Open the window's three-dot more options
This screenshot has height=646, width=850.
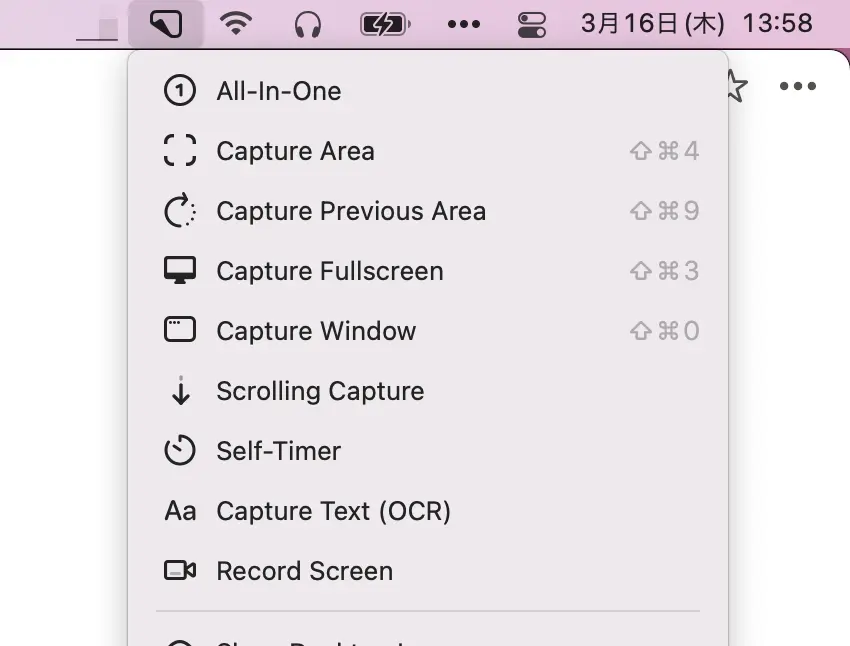click(797, 86)
